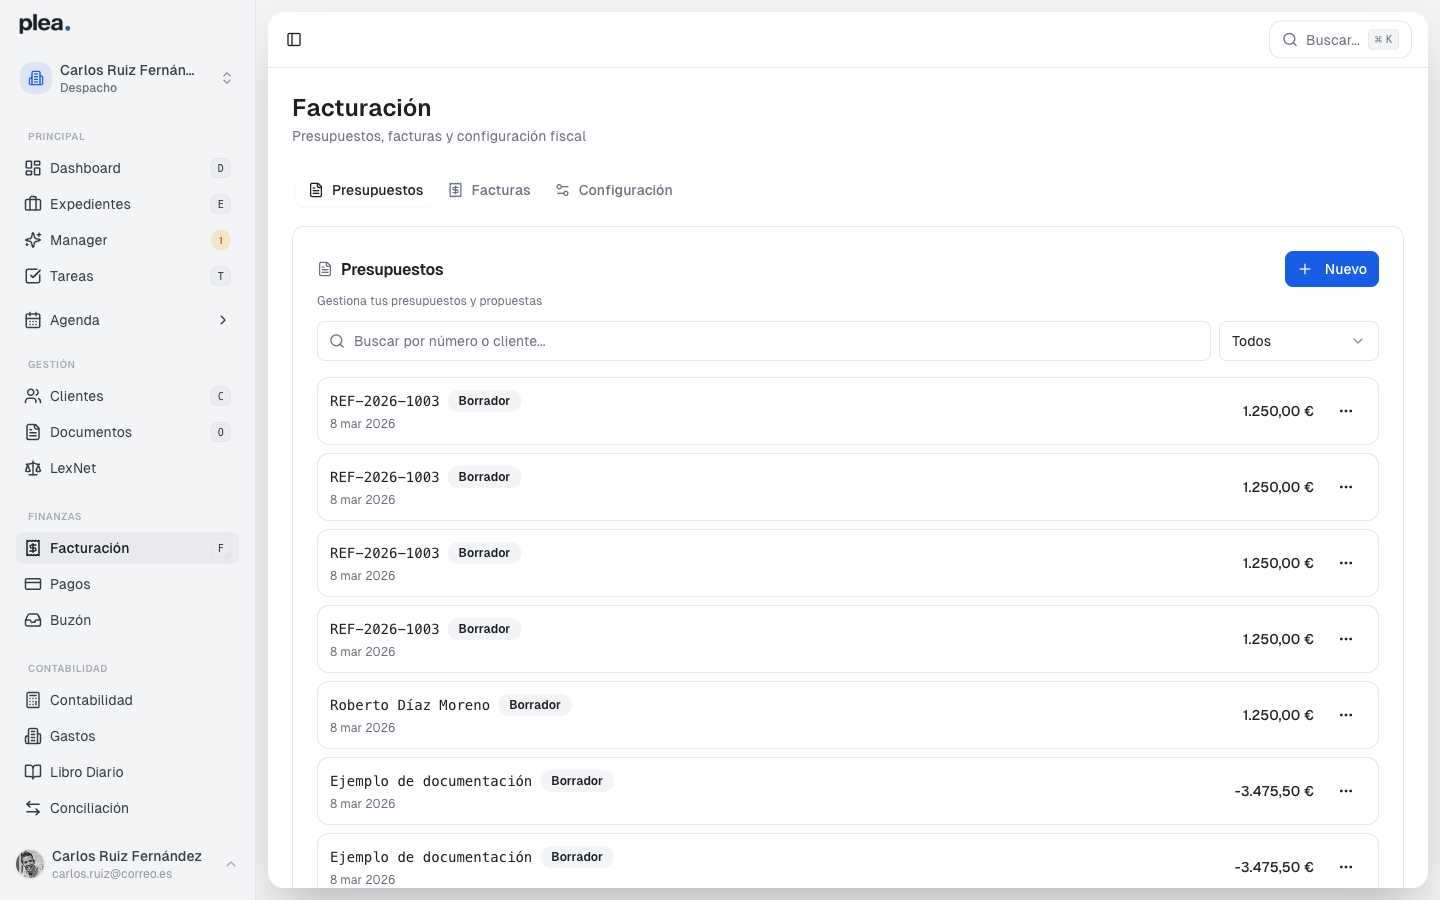Click the -3.475,50 € amount in first Ejemplo row

tap(1274, 791)
